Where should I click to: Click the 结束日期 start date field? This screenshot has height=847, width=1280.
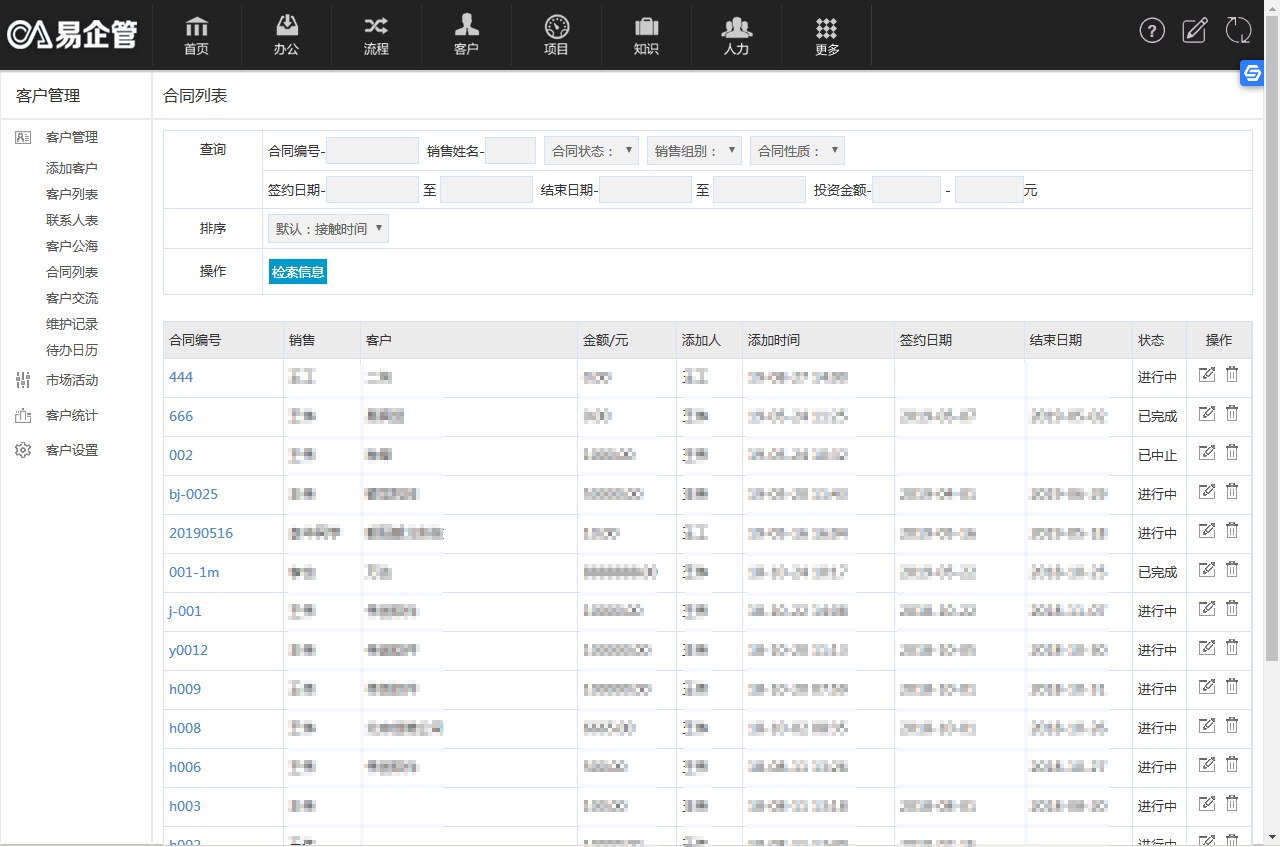[645, 190]
